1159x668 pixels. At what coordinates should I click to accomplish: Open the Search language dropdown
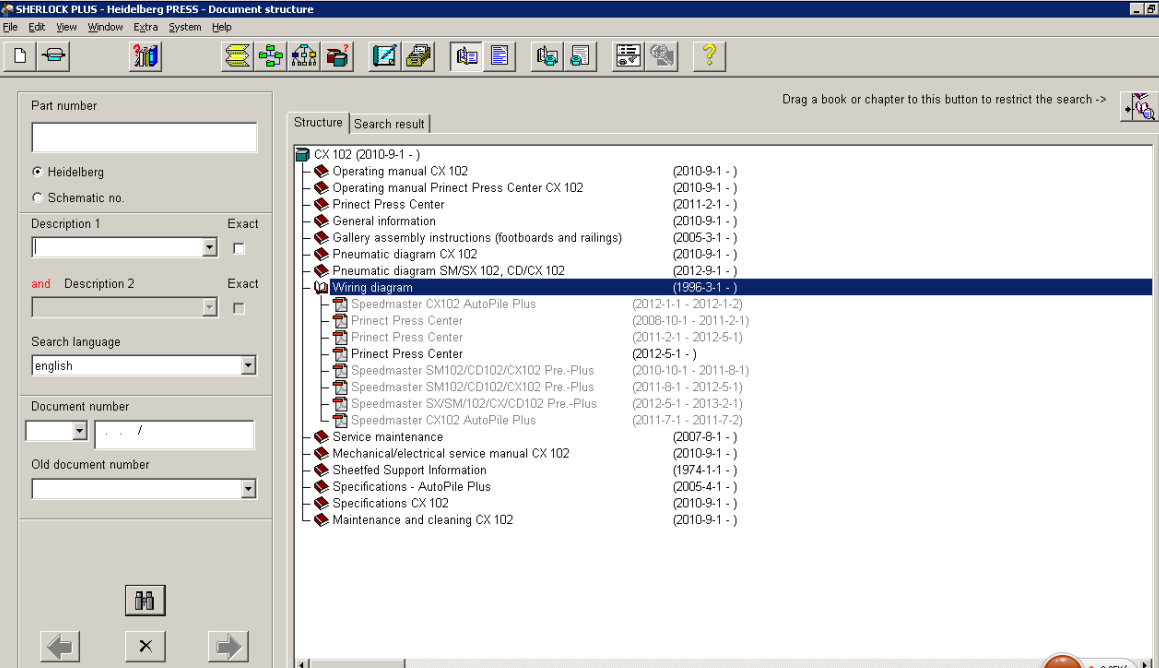pos(248,365)
